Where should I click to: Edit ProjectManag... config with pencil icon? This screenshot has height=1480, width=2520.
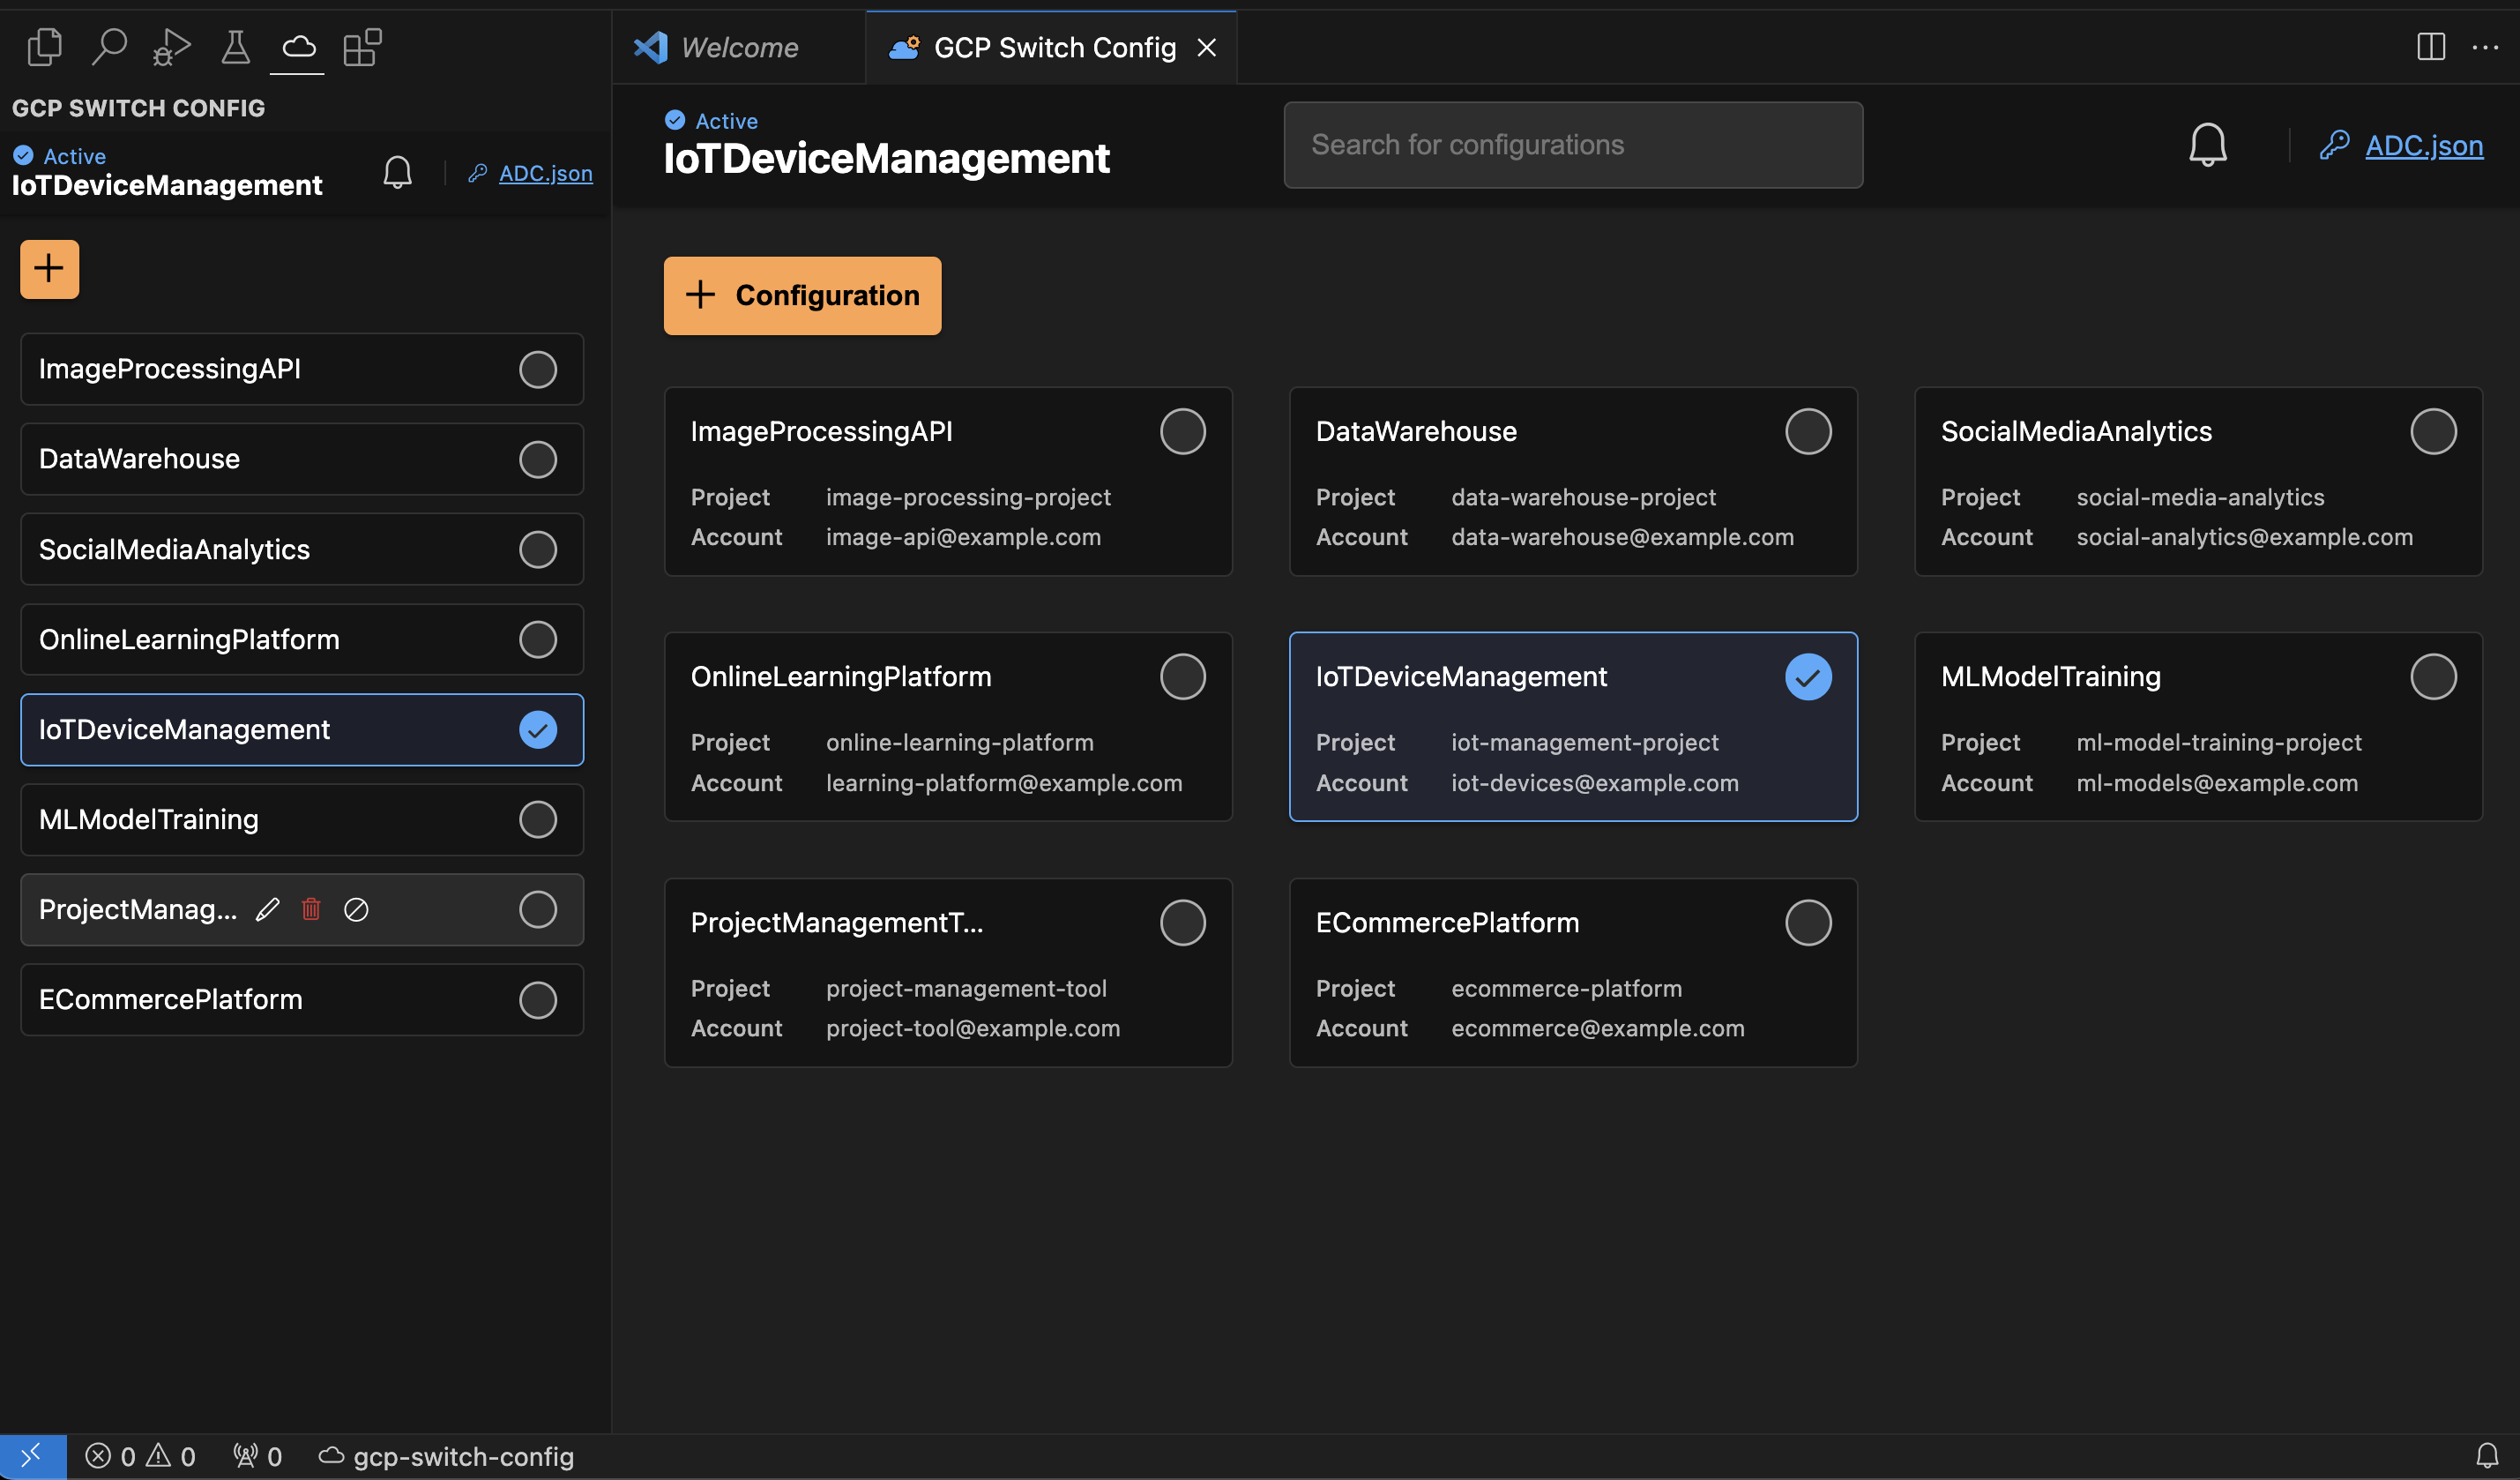pos(267,909)
